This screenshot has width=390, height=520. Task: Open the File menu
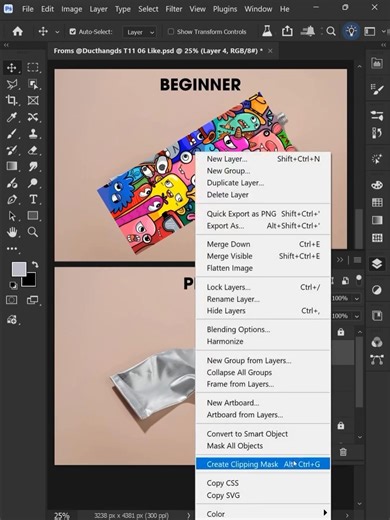pos(28,9)
